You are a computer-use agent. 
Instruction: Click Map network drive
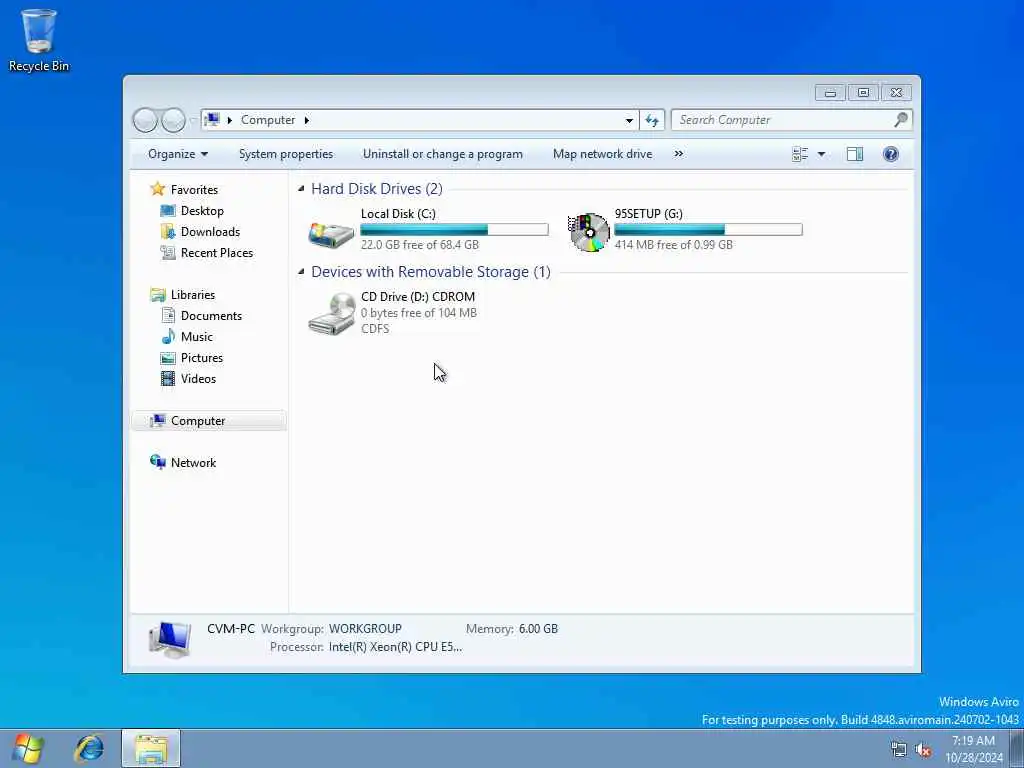pos(602,154)
